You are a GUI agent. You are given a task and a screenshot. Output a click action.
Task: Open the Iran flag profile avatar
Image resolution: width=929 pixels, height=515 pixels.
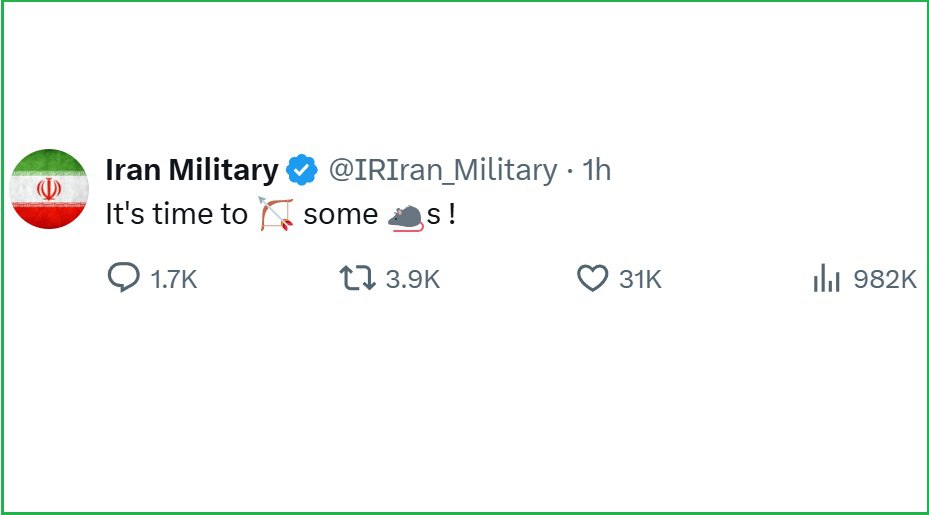(x=50, y=188)
